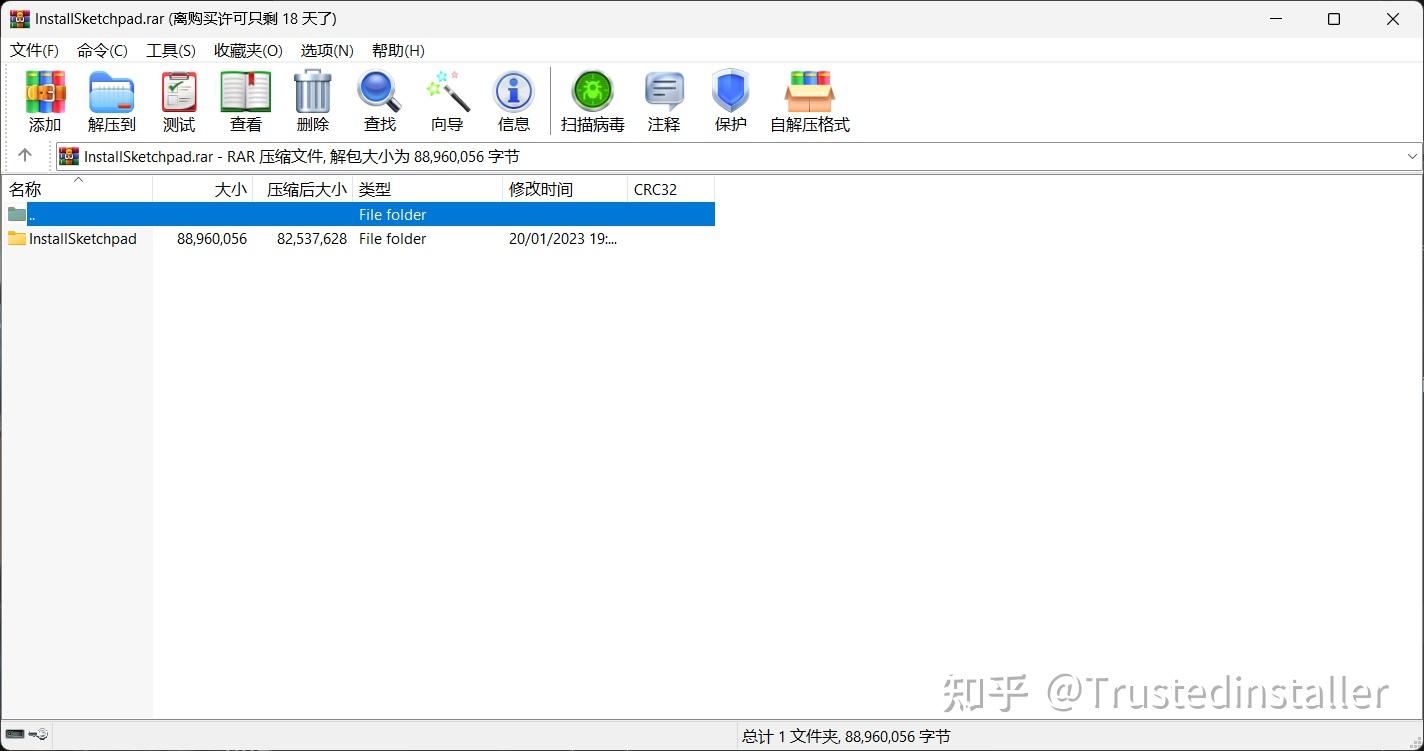
Task: Click the 解压到 (Extract To) icon
Action: pos(111,100)
